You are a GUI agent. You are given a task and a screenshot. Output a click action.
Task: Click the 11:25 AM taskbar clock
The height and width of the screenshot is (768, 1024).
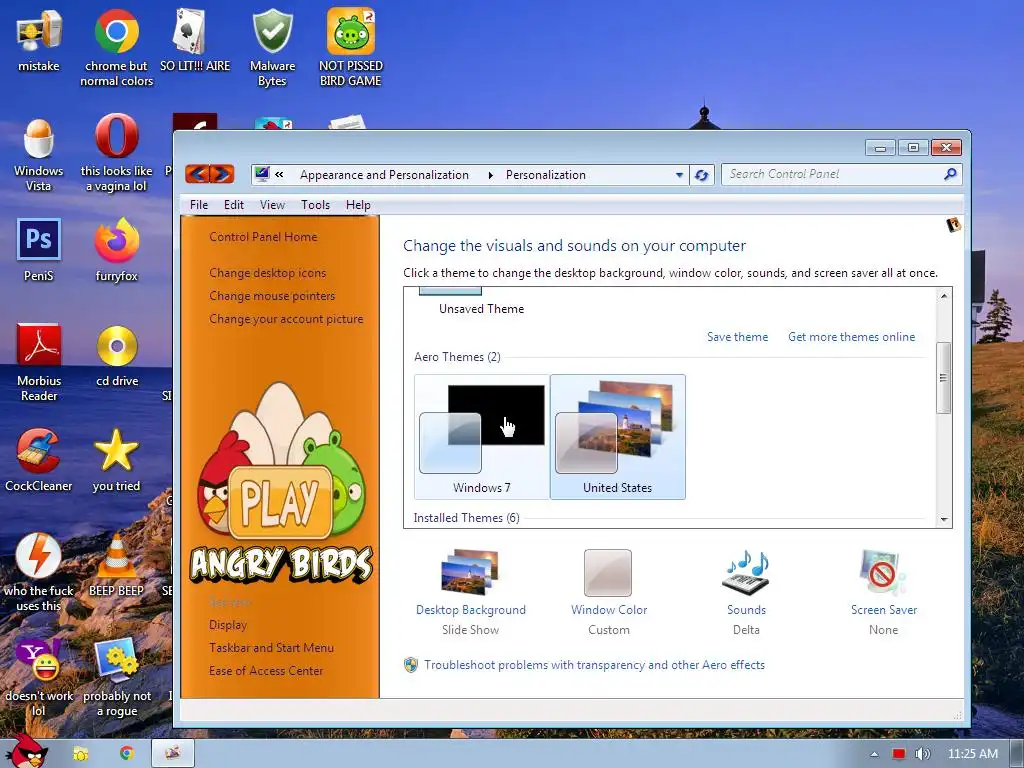pyautogui.click(x=973, y=754)
